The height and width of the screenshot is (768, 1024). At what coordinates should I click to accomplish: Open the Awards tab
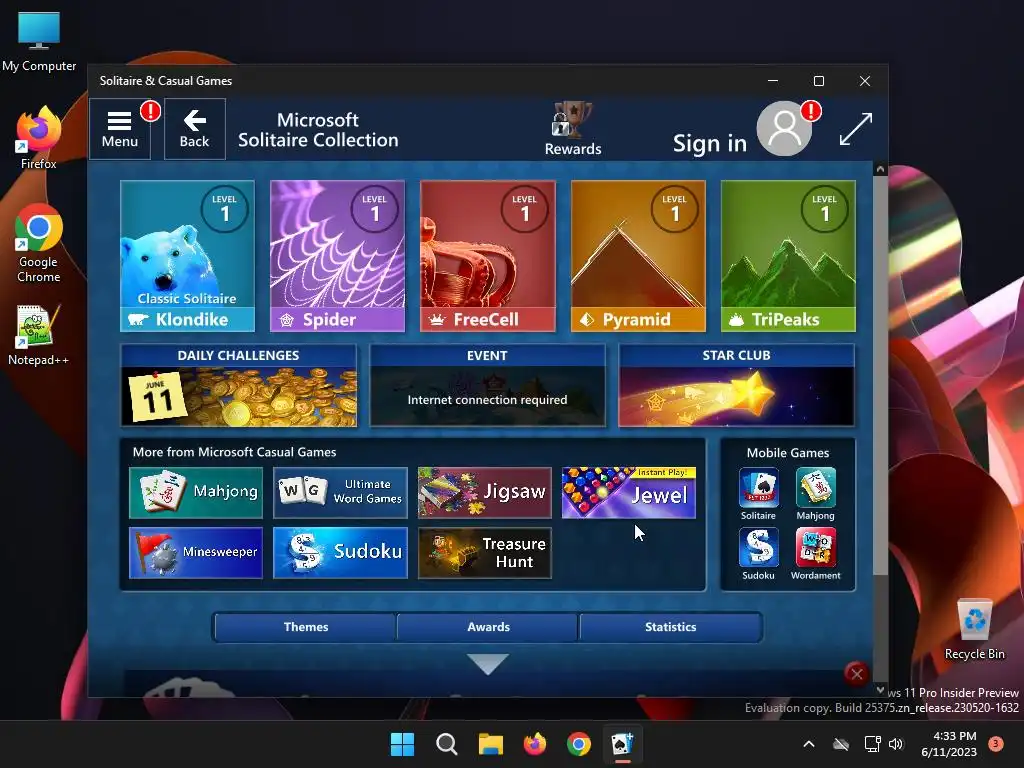pyautogui.click(x=488, y=627)
